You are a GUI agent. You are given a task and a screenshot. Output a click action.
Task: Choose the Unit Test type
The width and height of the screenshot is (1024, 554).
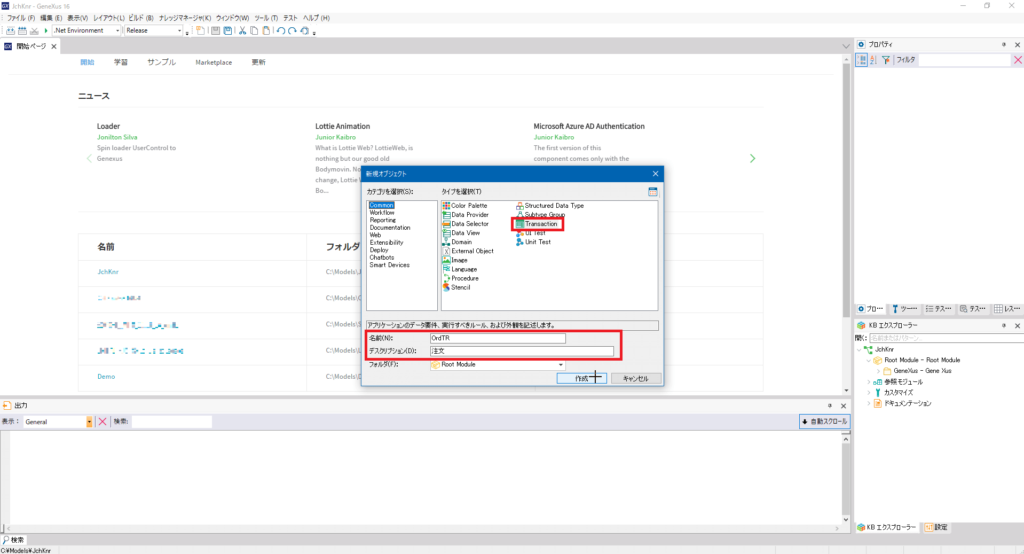(x=533, y=242)
